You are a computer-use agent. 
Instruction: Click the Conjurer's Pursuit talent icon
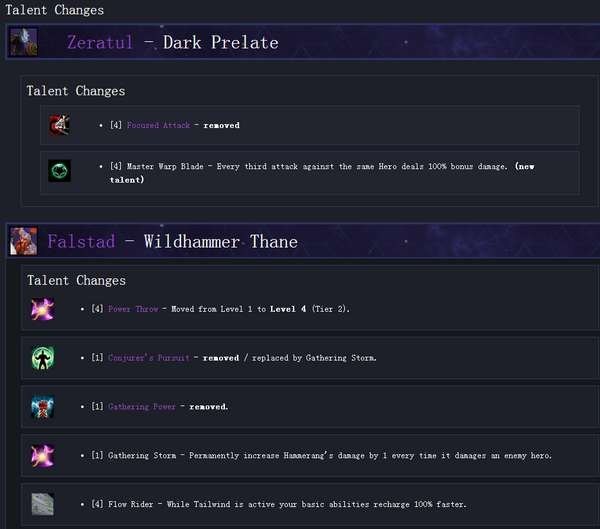(42, 358)
